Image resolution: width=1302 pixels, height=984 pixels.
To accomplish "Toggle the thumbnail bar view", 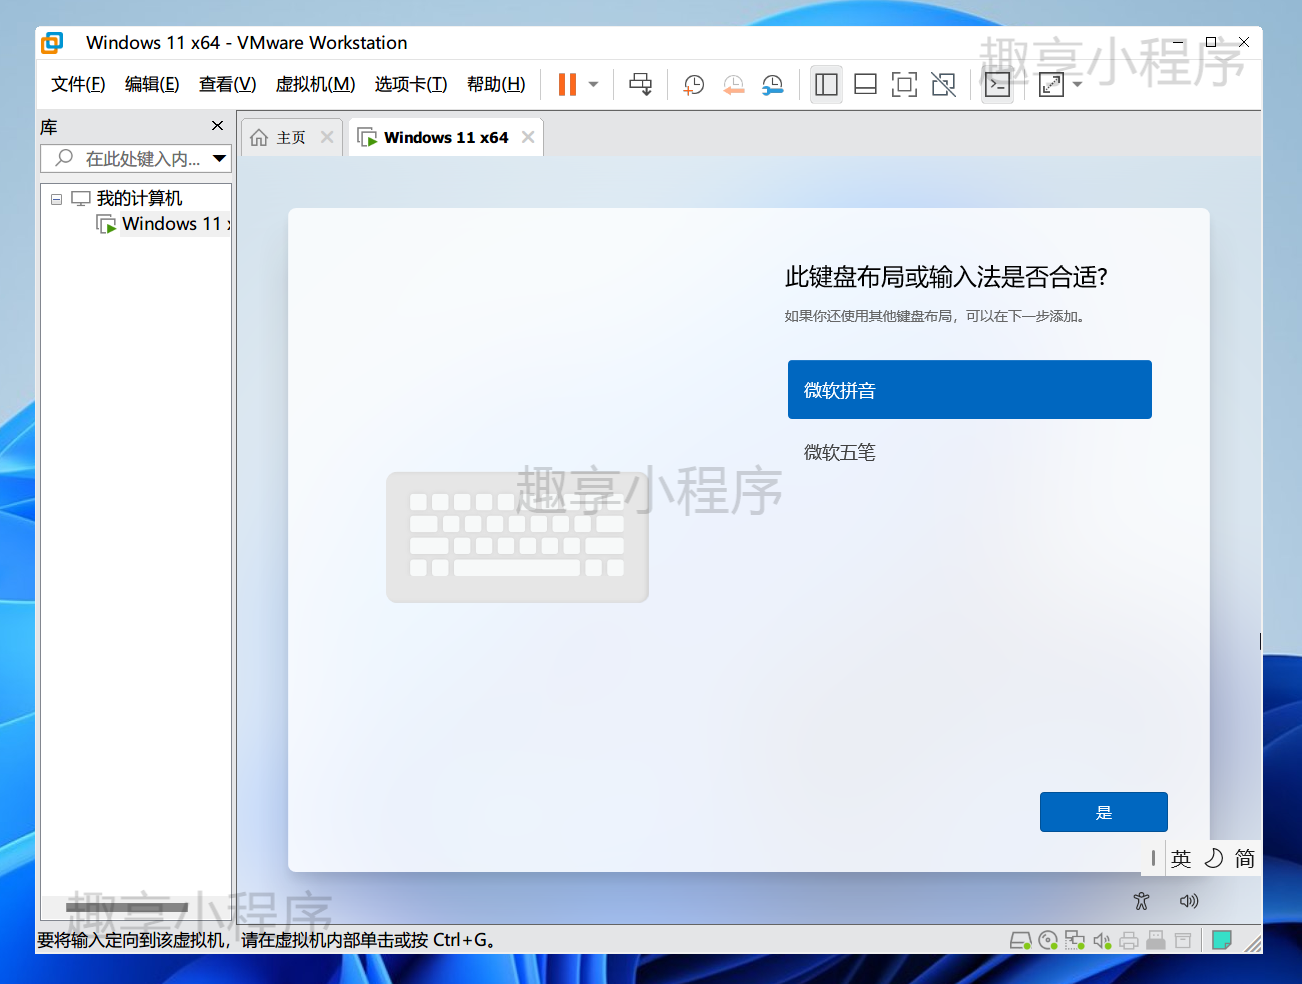I will click(866, 84).
